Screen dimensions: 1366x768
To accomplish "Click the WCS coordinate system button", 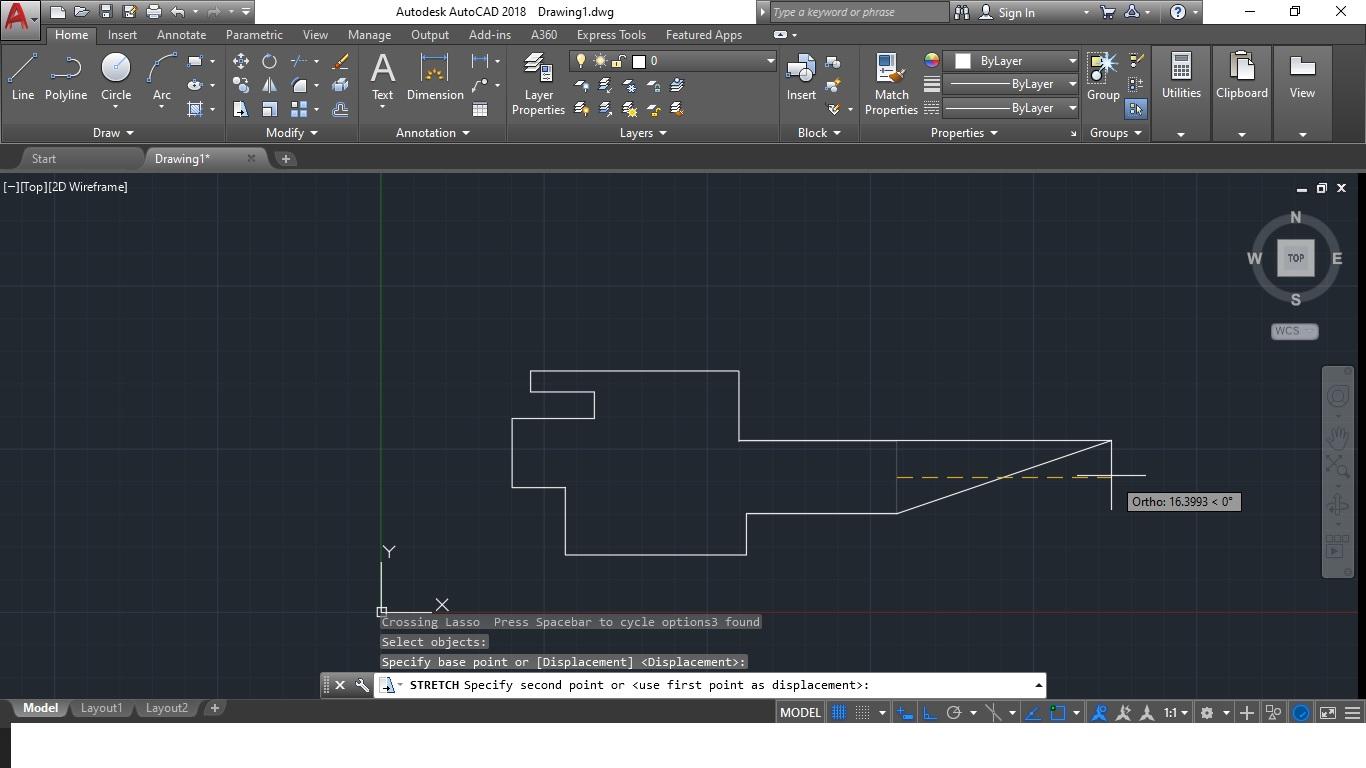I will tap(1294, 331).
